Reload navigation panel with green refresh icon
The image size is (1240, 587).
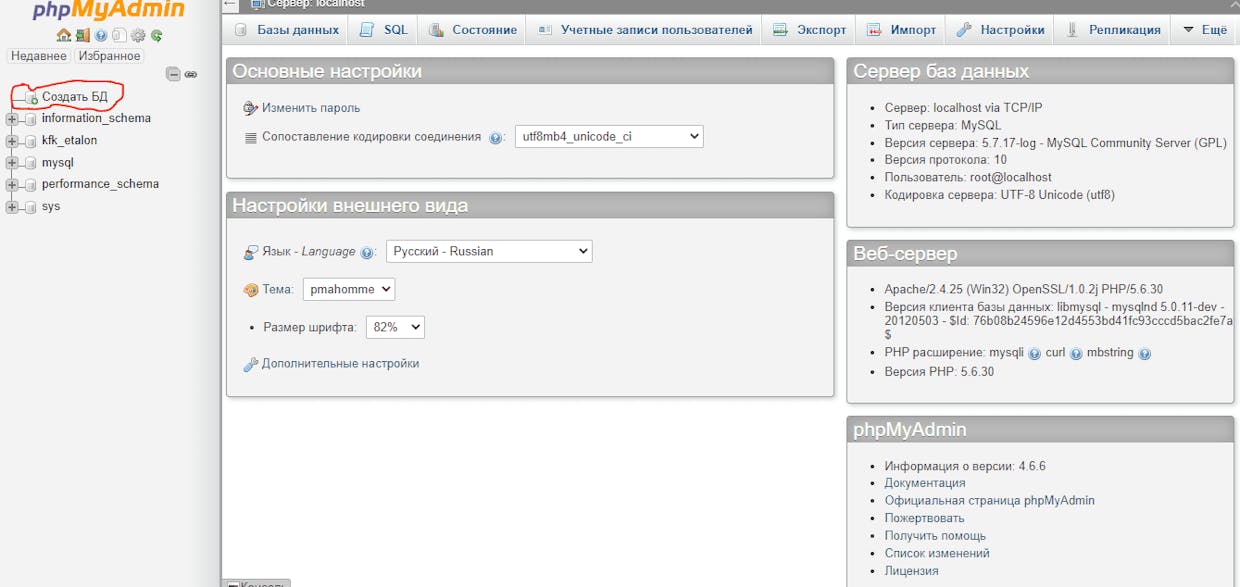[x=156, y=35]
